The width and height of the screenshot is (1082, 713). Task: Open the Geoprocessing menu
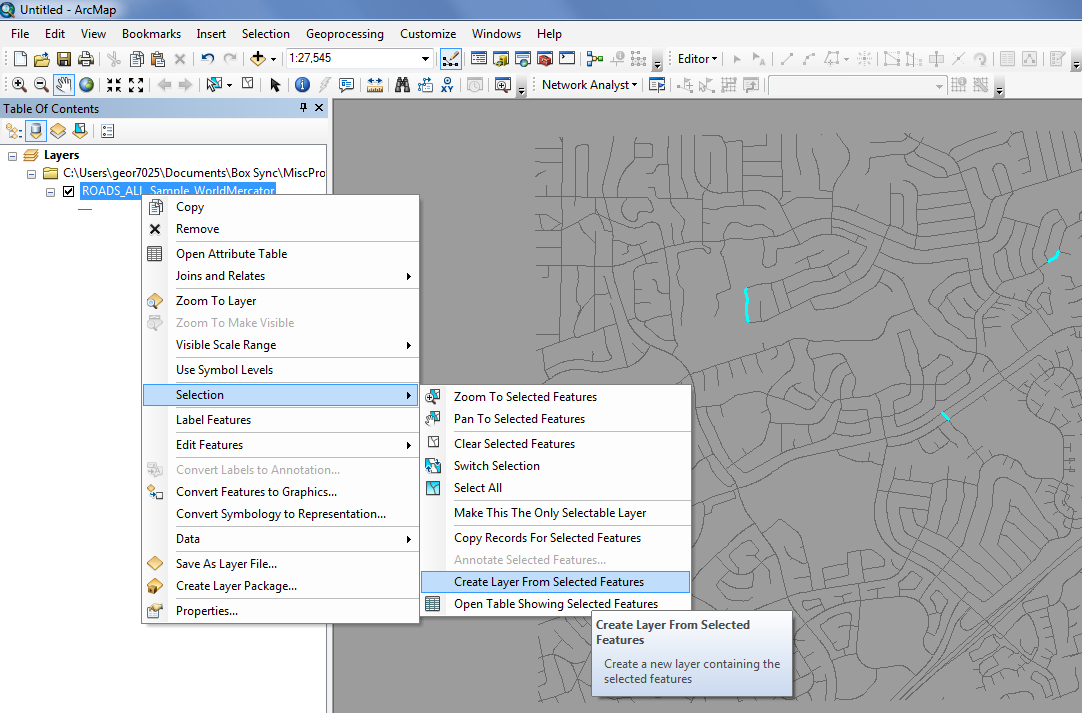tap(344, 33)
